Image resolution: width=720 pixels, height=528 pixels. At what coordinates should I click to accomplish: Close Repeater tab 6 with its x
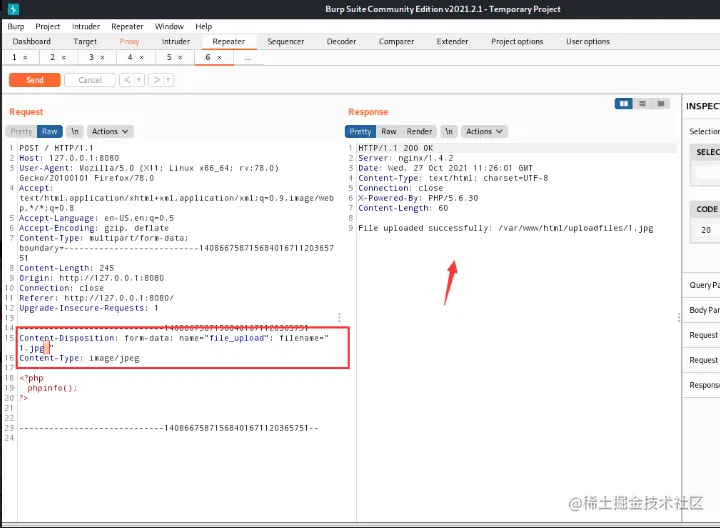point(219,57)
